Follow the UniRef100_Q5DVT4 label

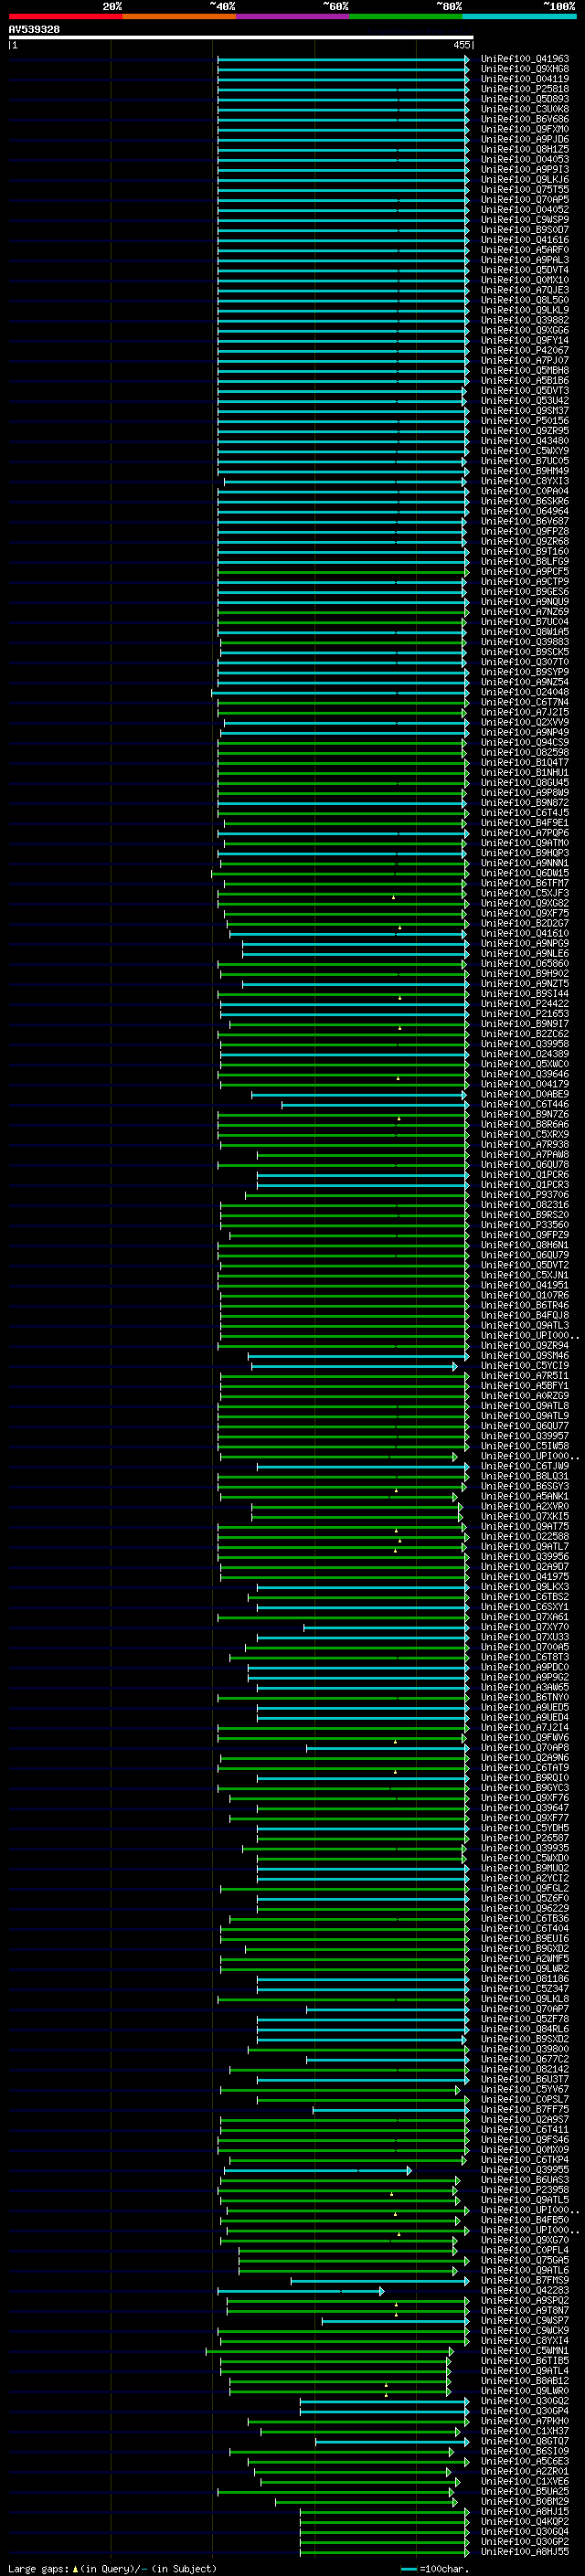525,270
